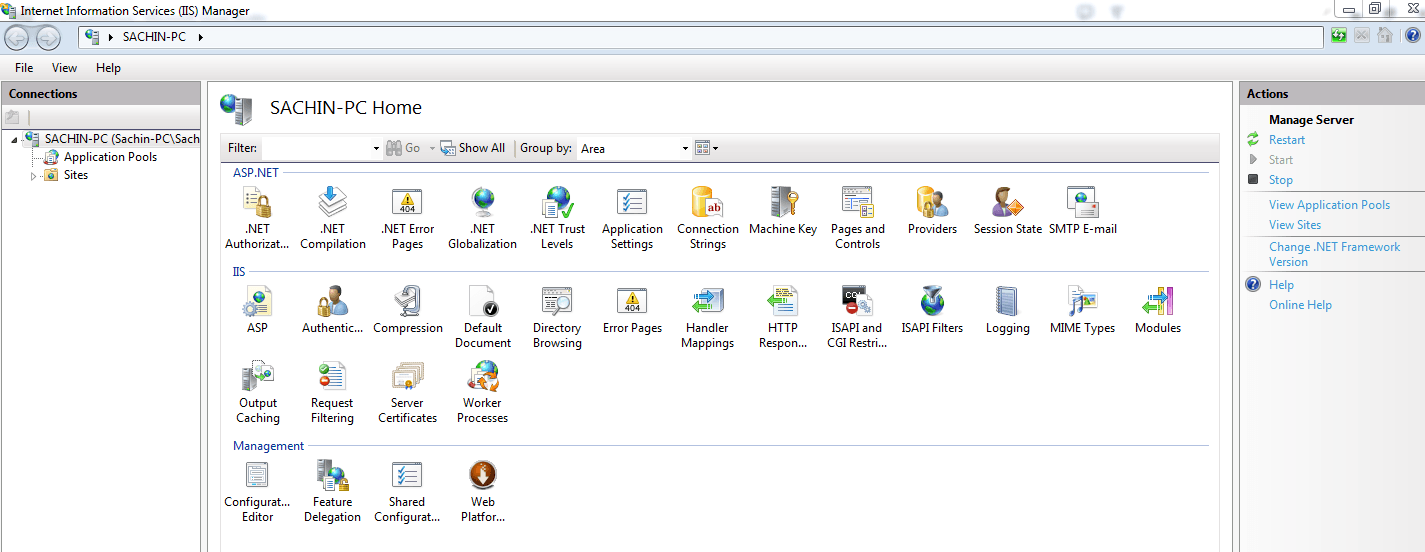This screenshot has width=1425, height=552.
Task: Open IIS Error Pages feature
Action: (x=632, y=310)
